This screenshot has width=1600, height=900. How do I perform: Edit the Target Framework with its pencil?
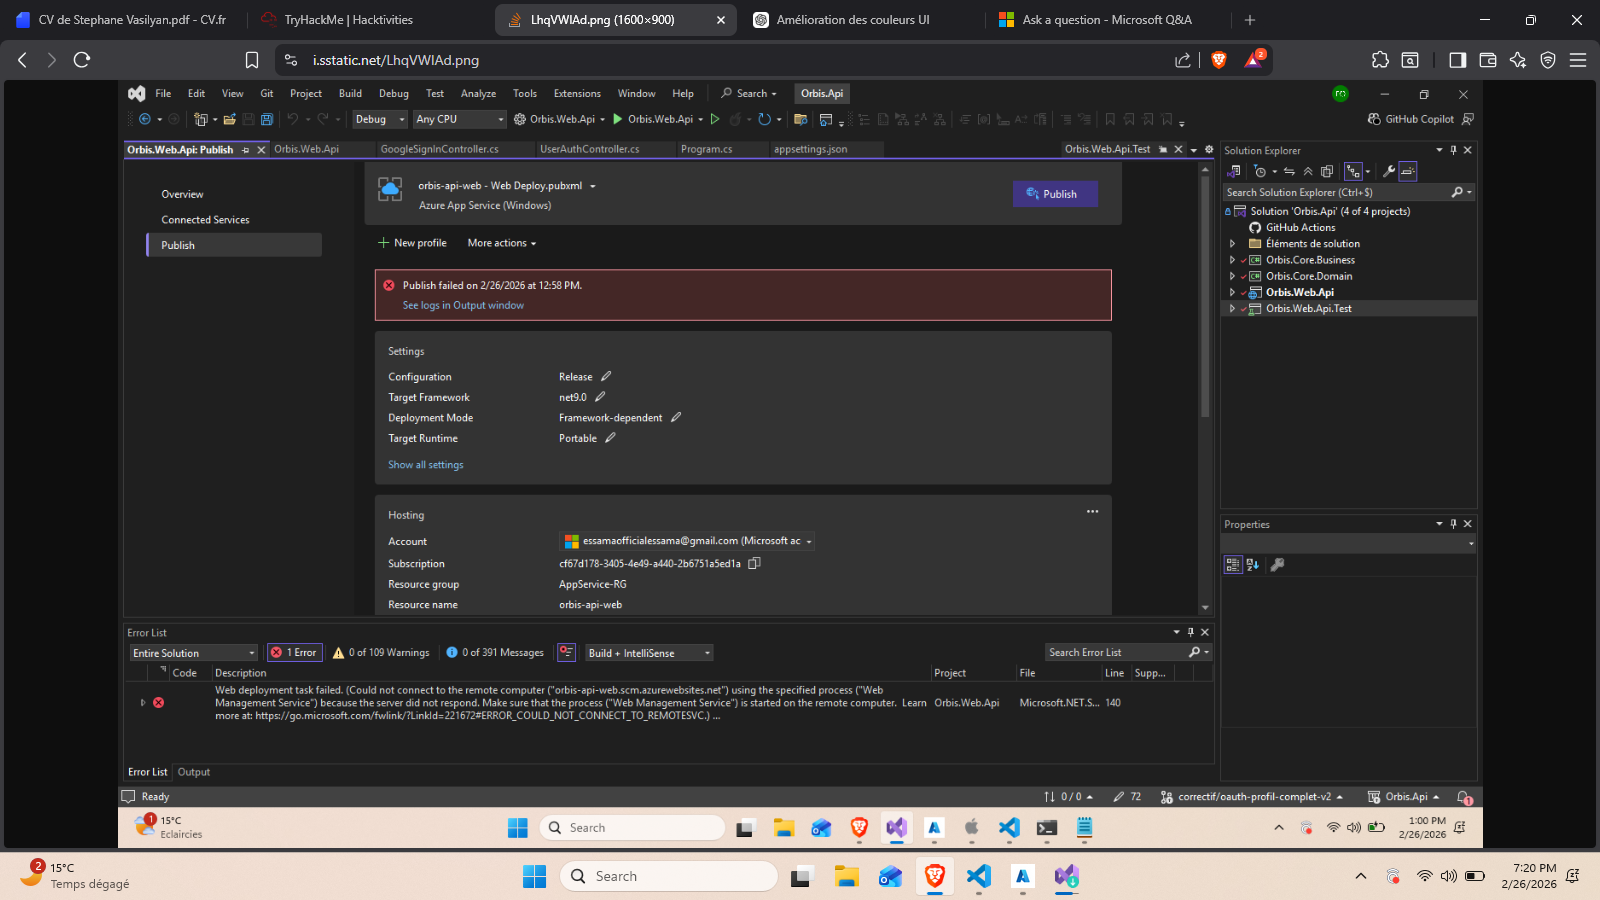click(600, 397)
